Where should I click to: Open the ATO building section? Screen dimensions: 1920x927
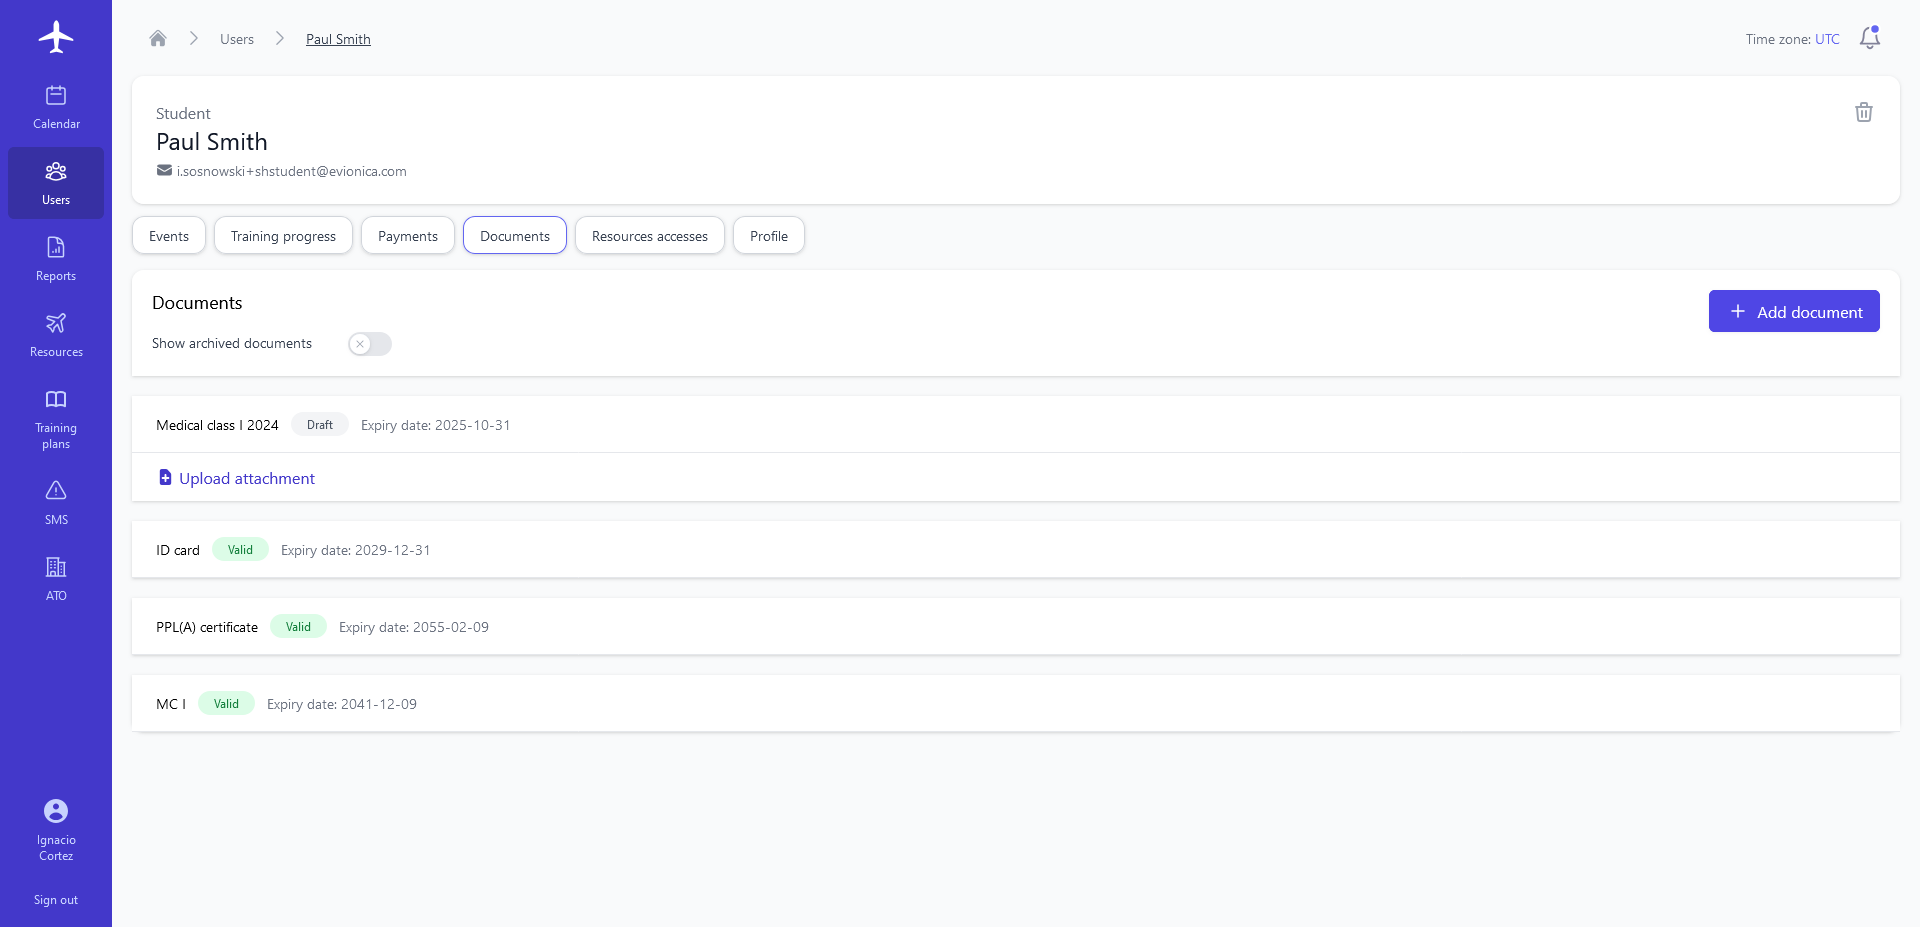[x=56, y=579]
